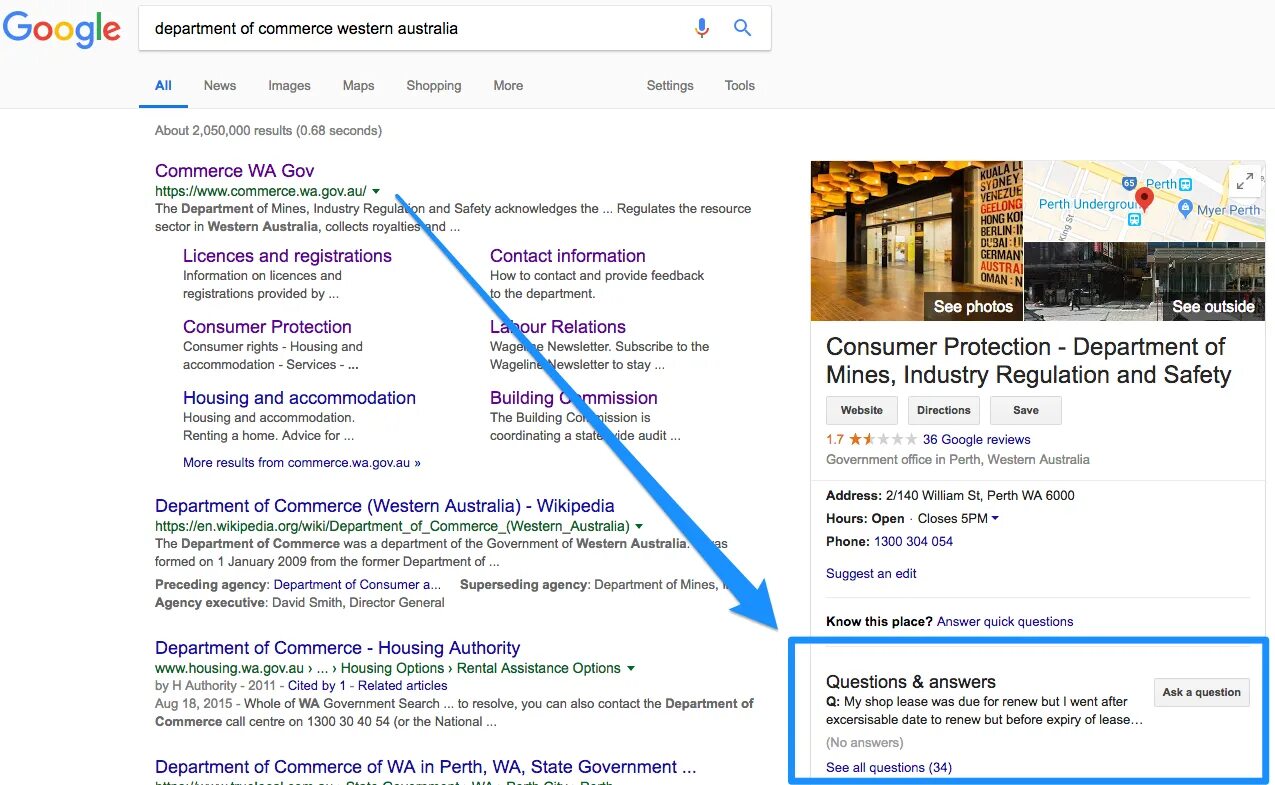1275x785 pixels.
Task: Expand the Closes 5PM hours dropdown
Action: [x=958, y=518]
